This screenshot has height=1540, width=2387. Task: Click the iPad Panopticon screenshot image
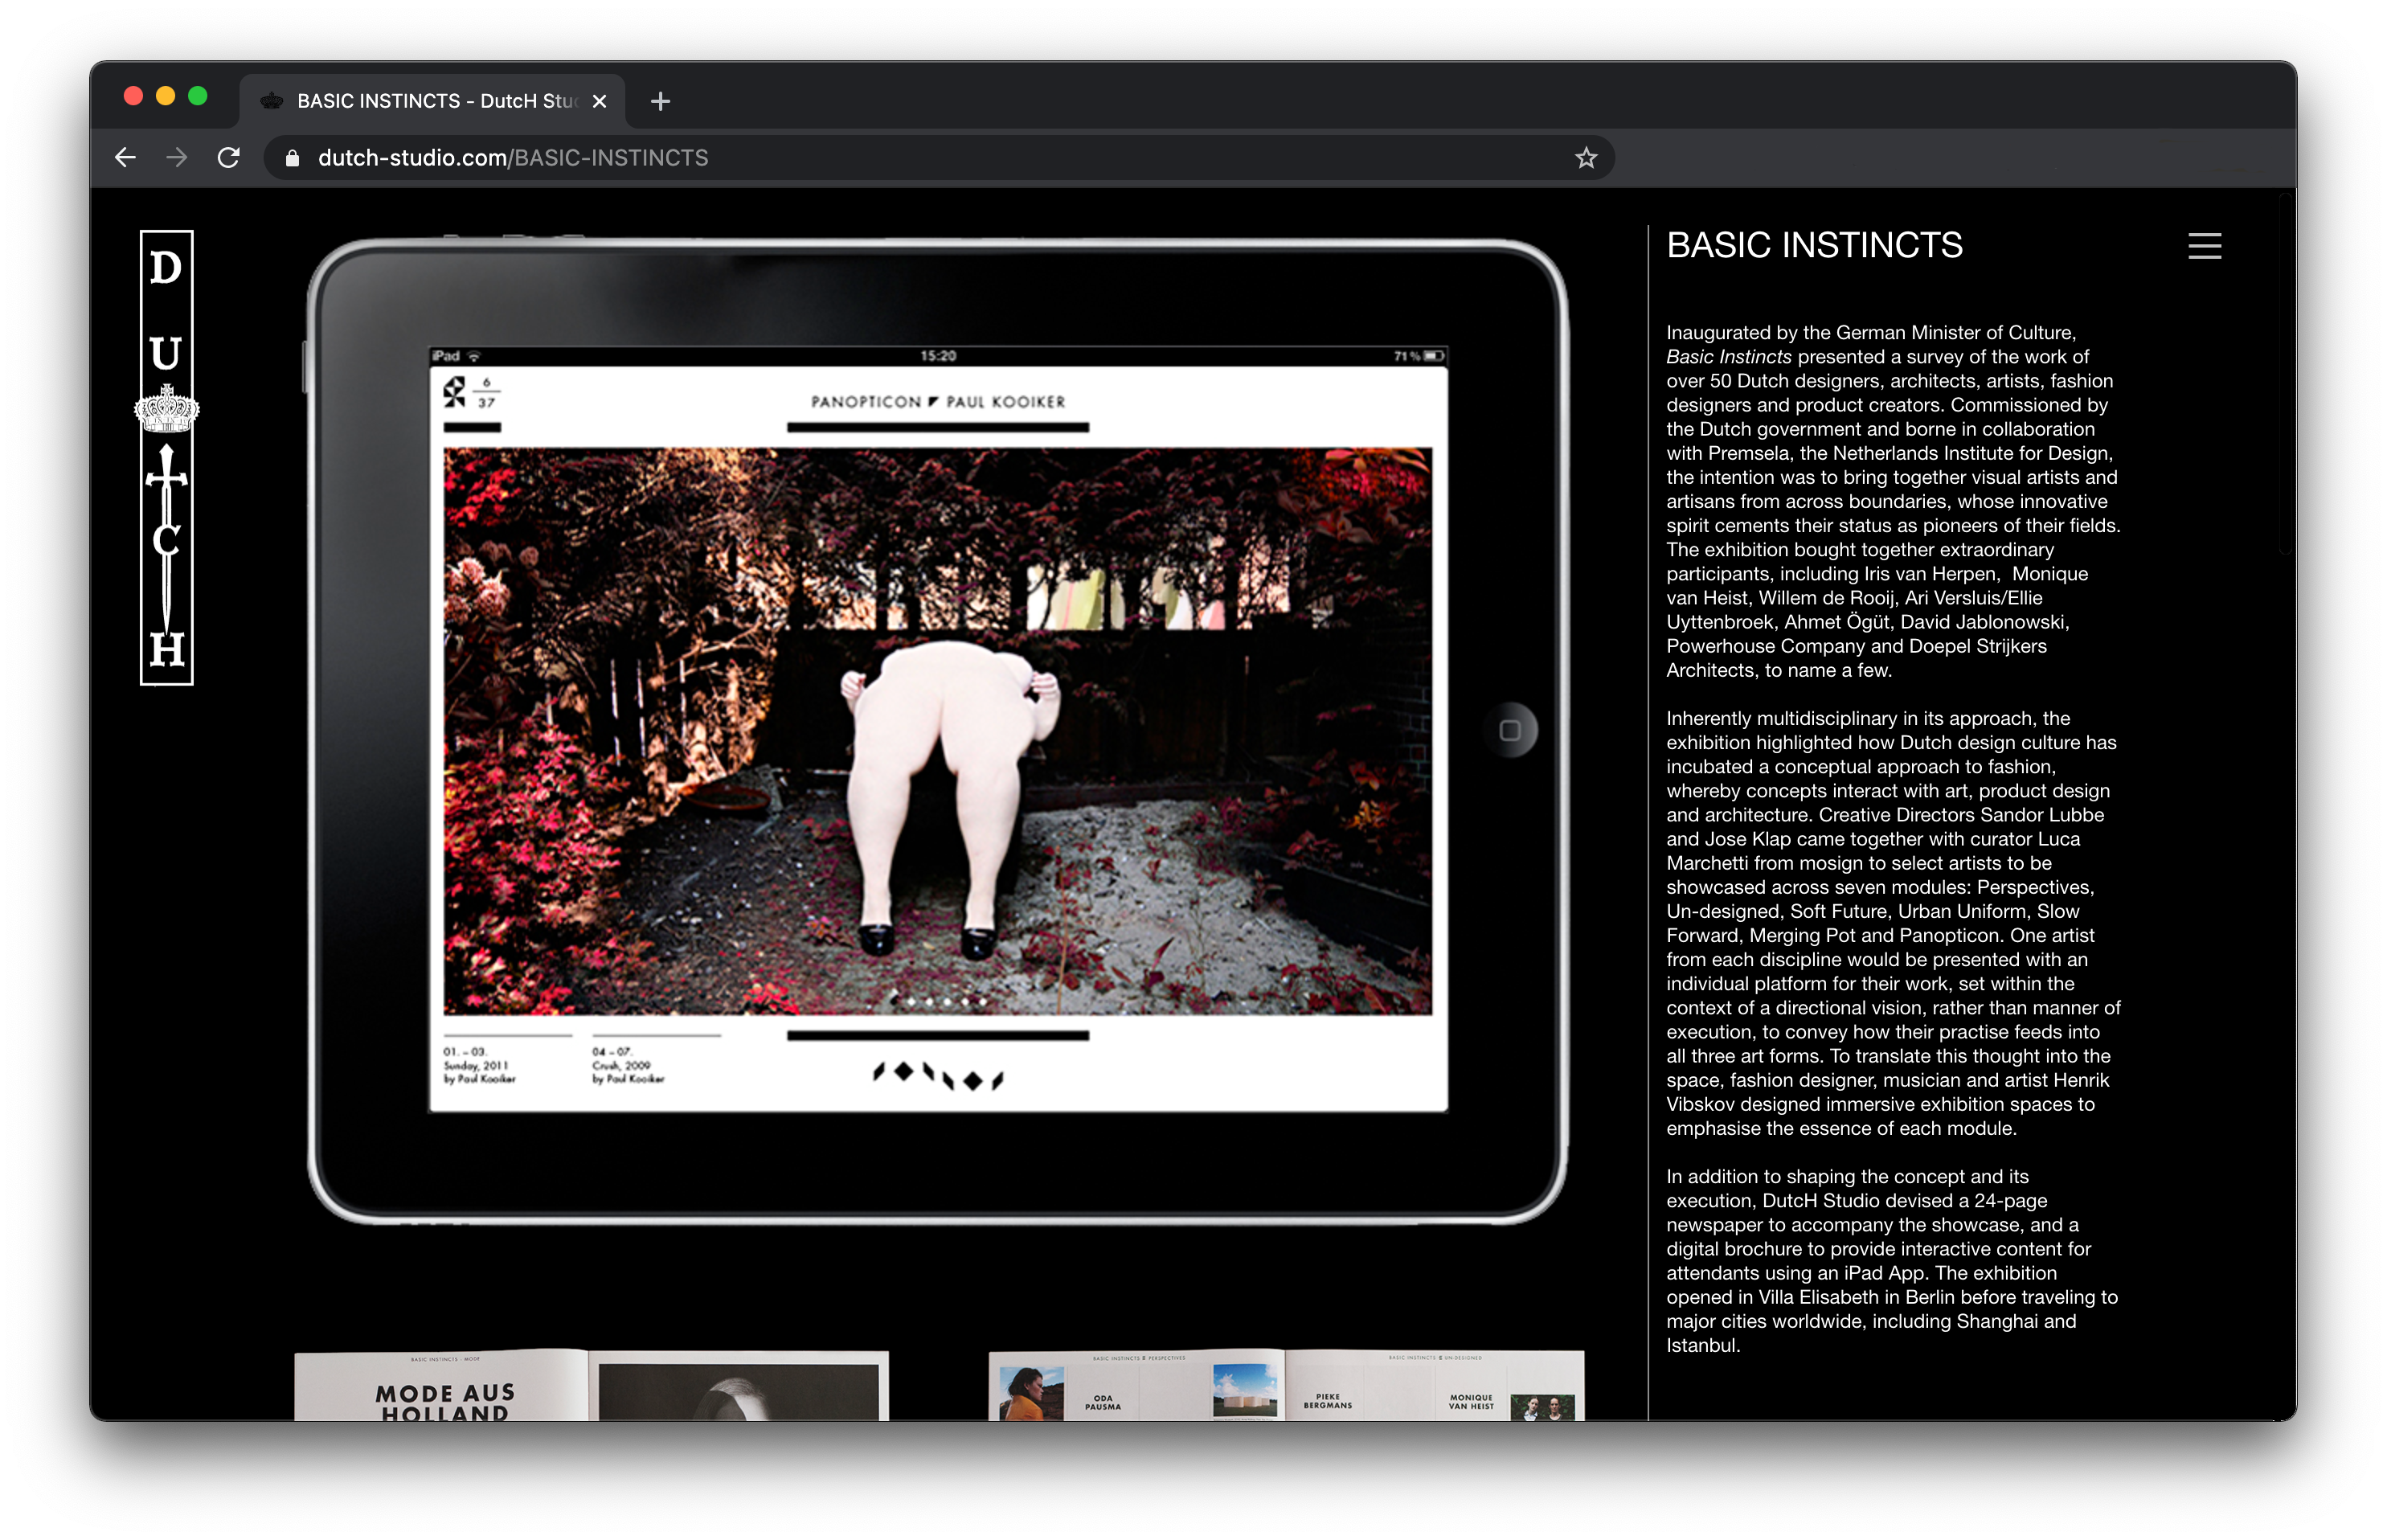click(937, 731)
